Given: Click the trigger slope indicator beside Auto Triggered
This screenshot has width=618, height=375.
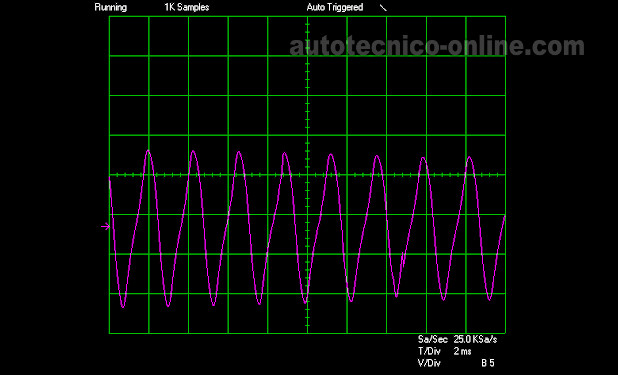Looking at the screenshot, I should 383,8.
